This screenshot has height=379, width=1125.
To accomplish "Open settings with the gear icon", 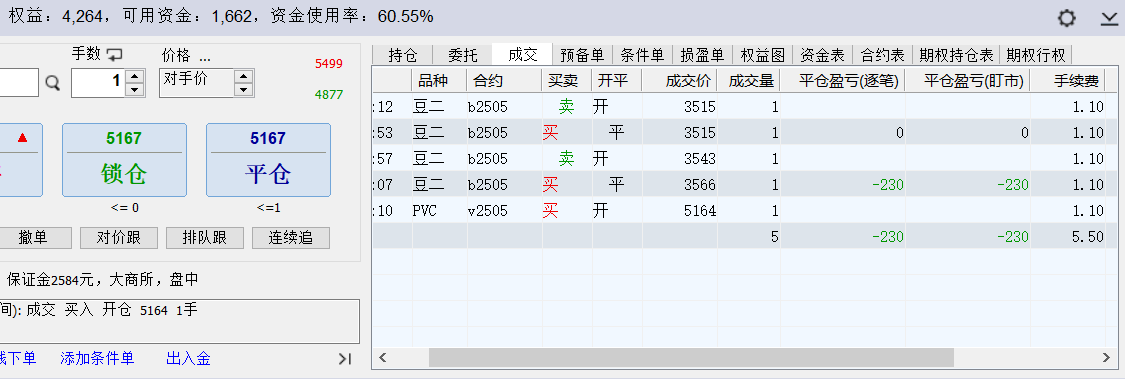I will pos(1067,18).
